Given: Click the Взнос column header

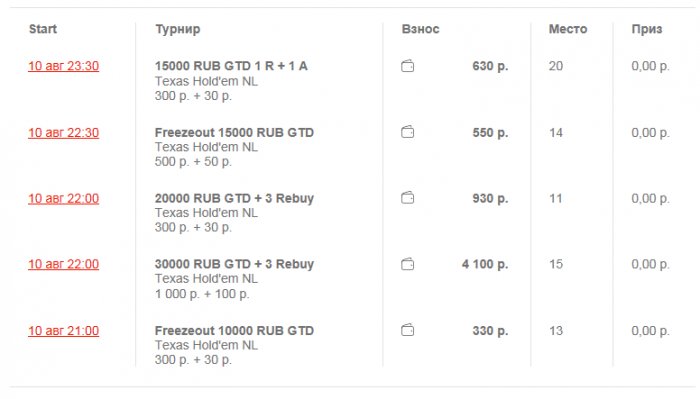Looking at the screenshot, I should pos(421,29).
